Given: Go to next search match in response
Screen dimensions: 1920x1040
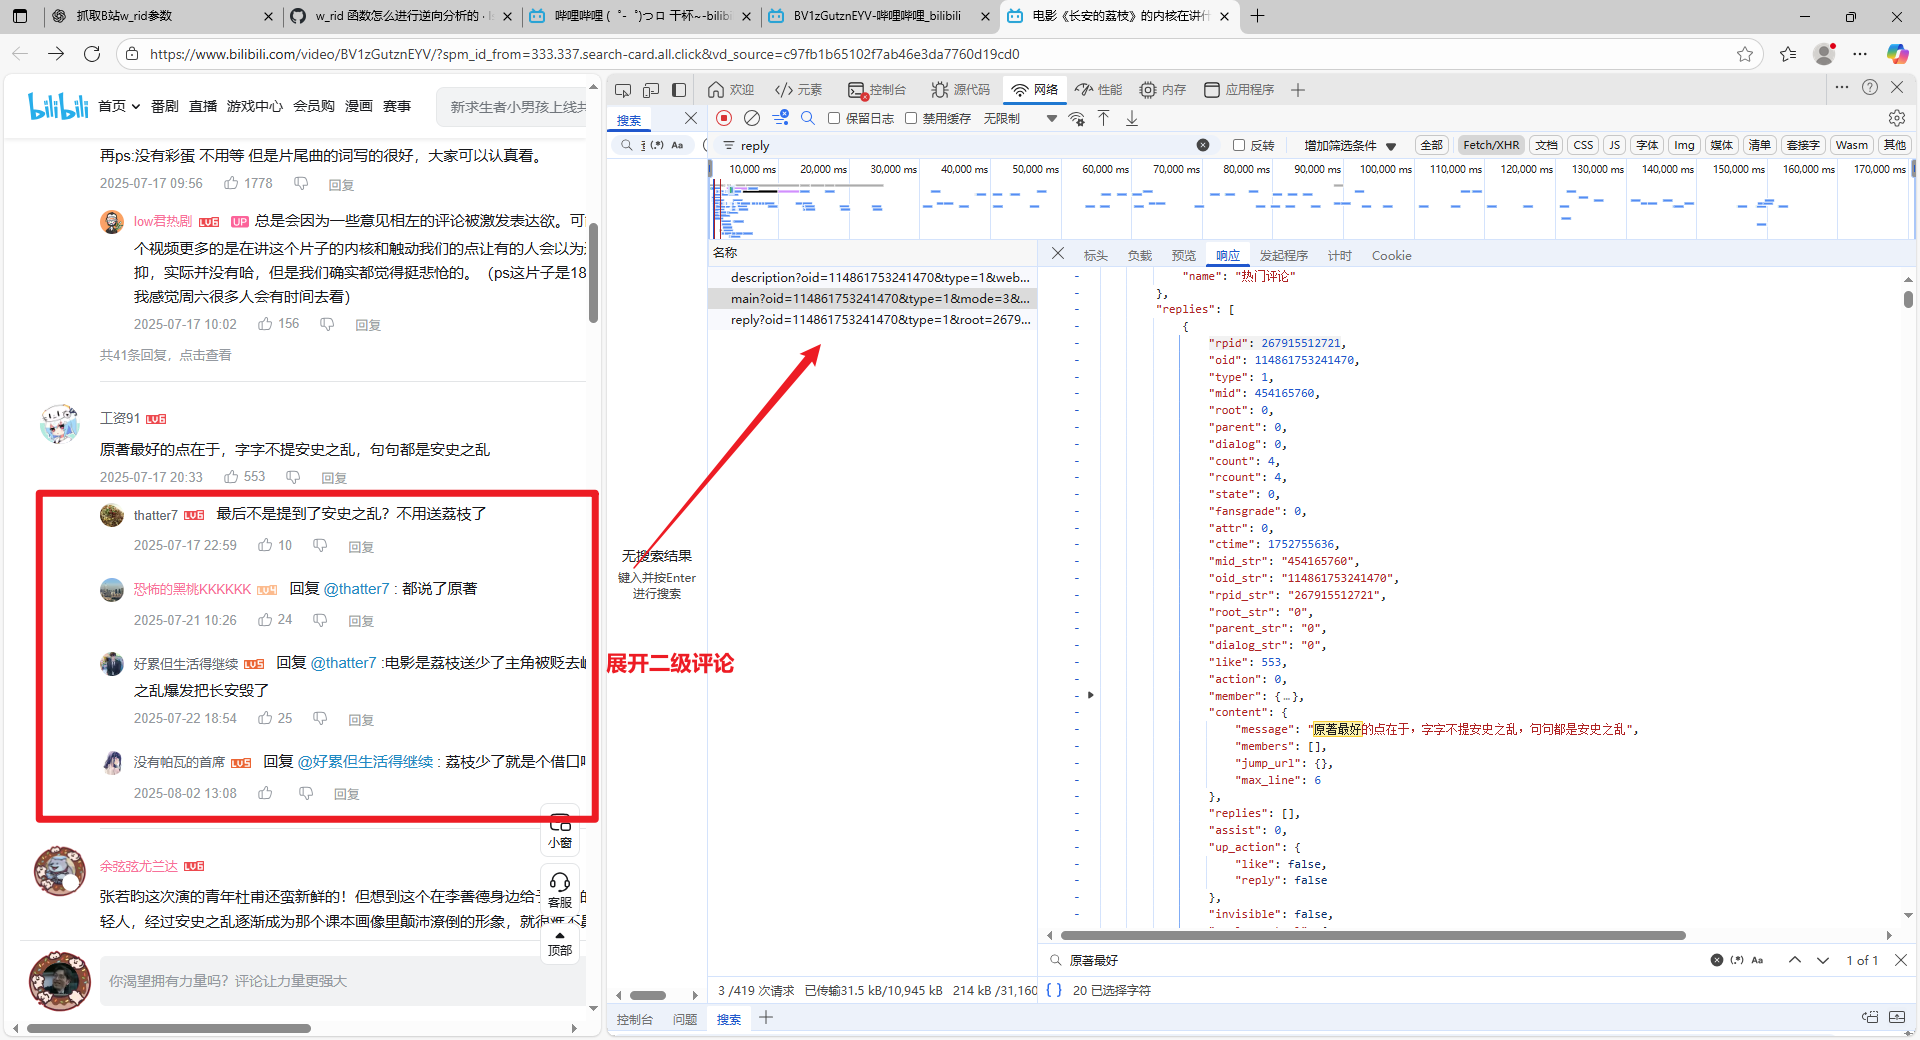Looking at the screenshot, I should pyautogui.click(x=1823, y=960).
